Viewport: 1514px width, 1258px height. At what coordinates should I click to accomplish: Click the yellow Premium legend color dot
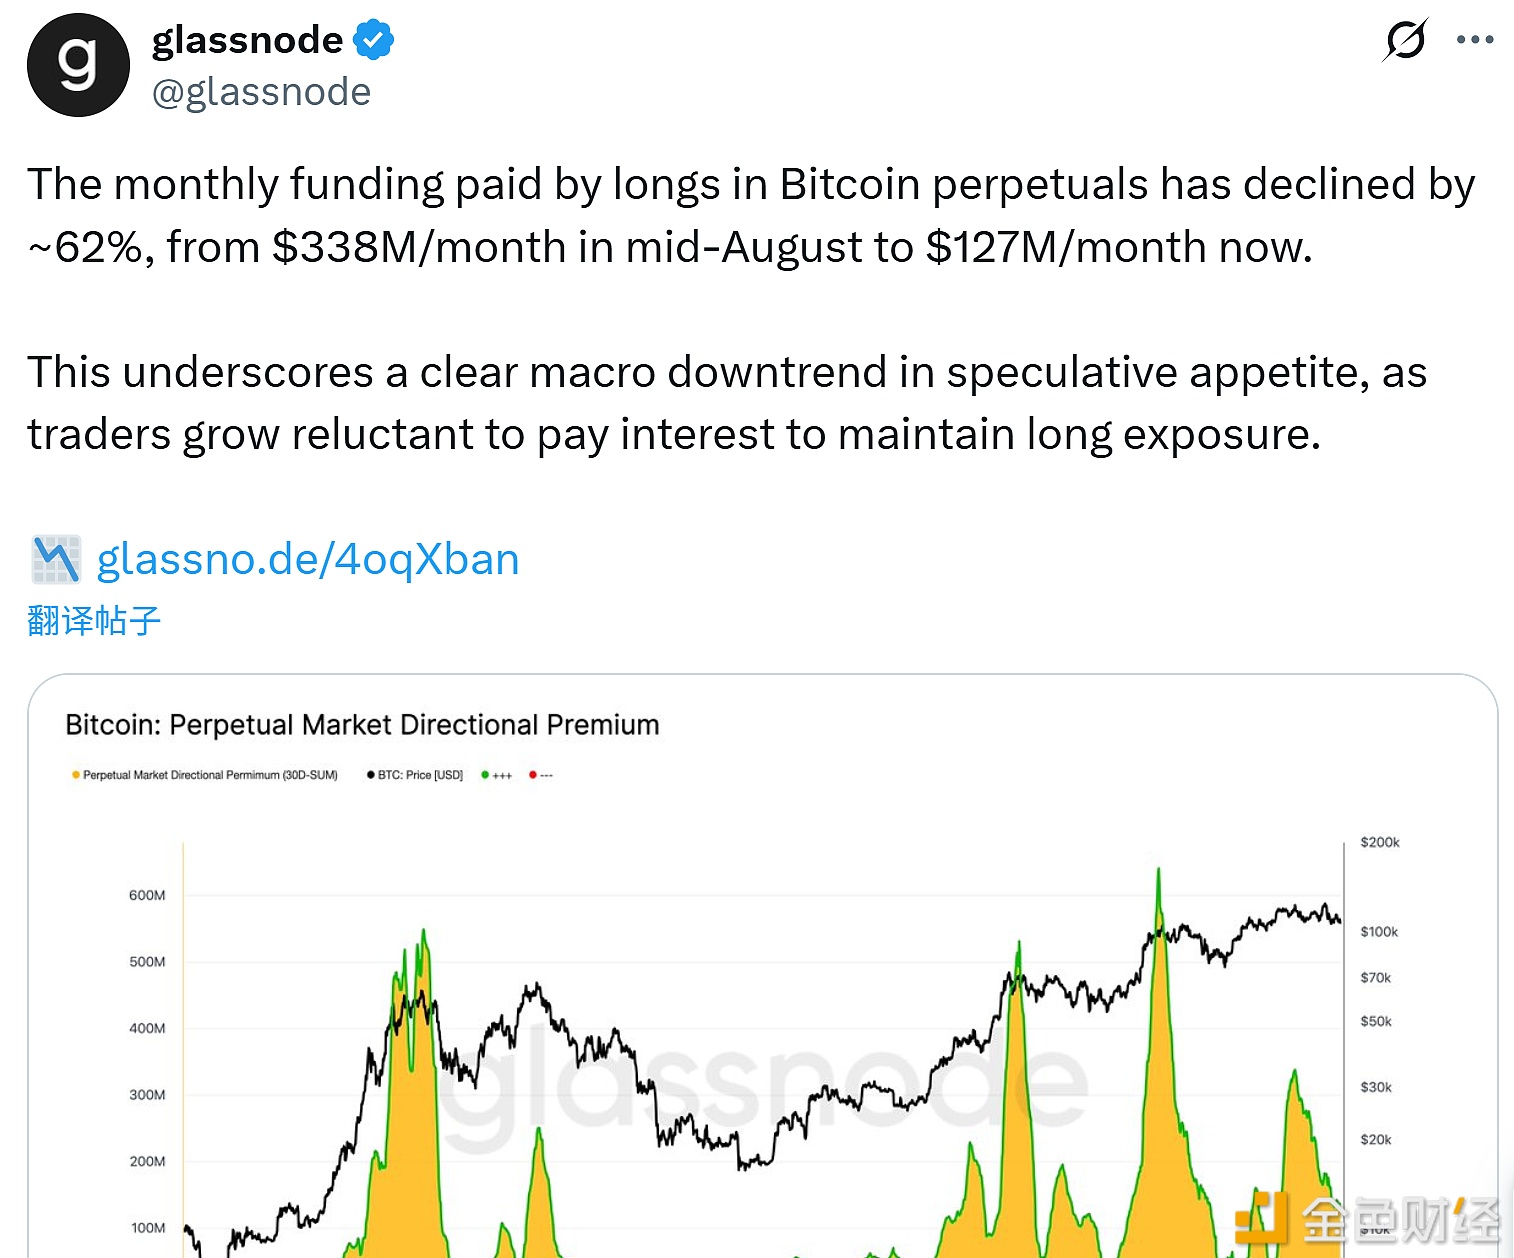pos(74,774)
